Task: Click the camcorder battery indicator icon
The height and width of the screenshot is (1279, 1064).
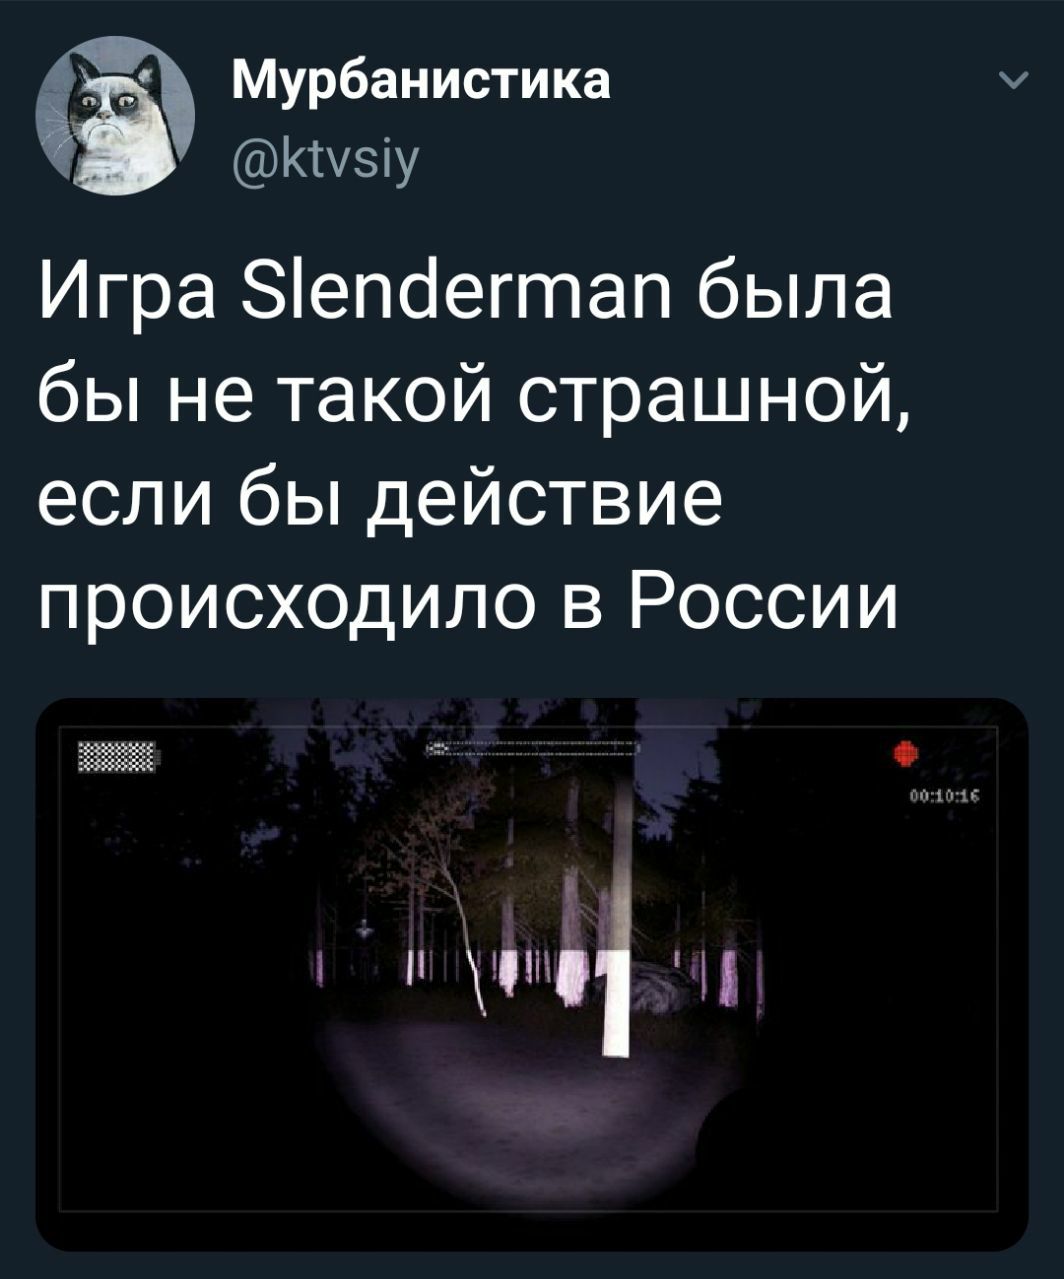Action: click(118, 756)
